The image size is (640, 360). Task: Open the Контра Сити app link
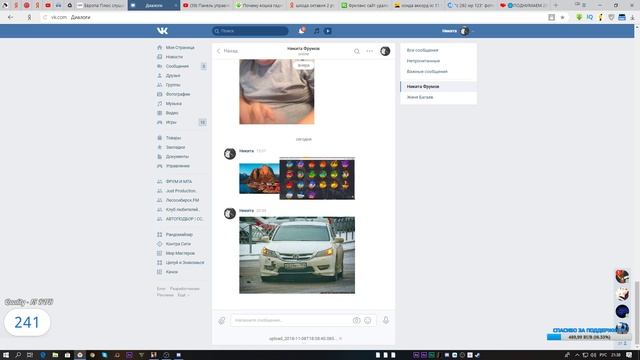coord(178,244)
